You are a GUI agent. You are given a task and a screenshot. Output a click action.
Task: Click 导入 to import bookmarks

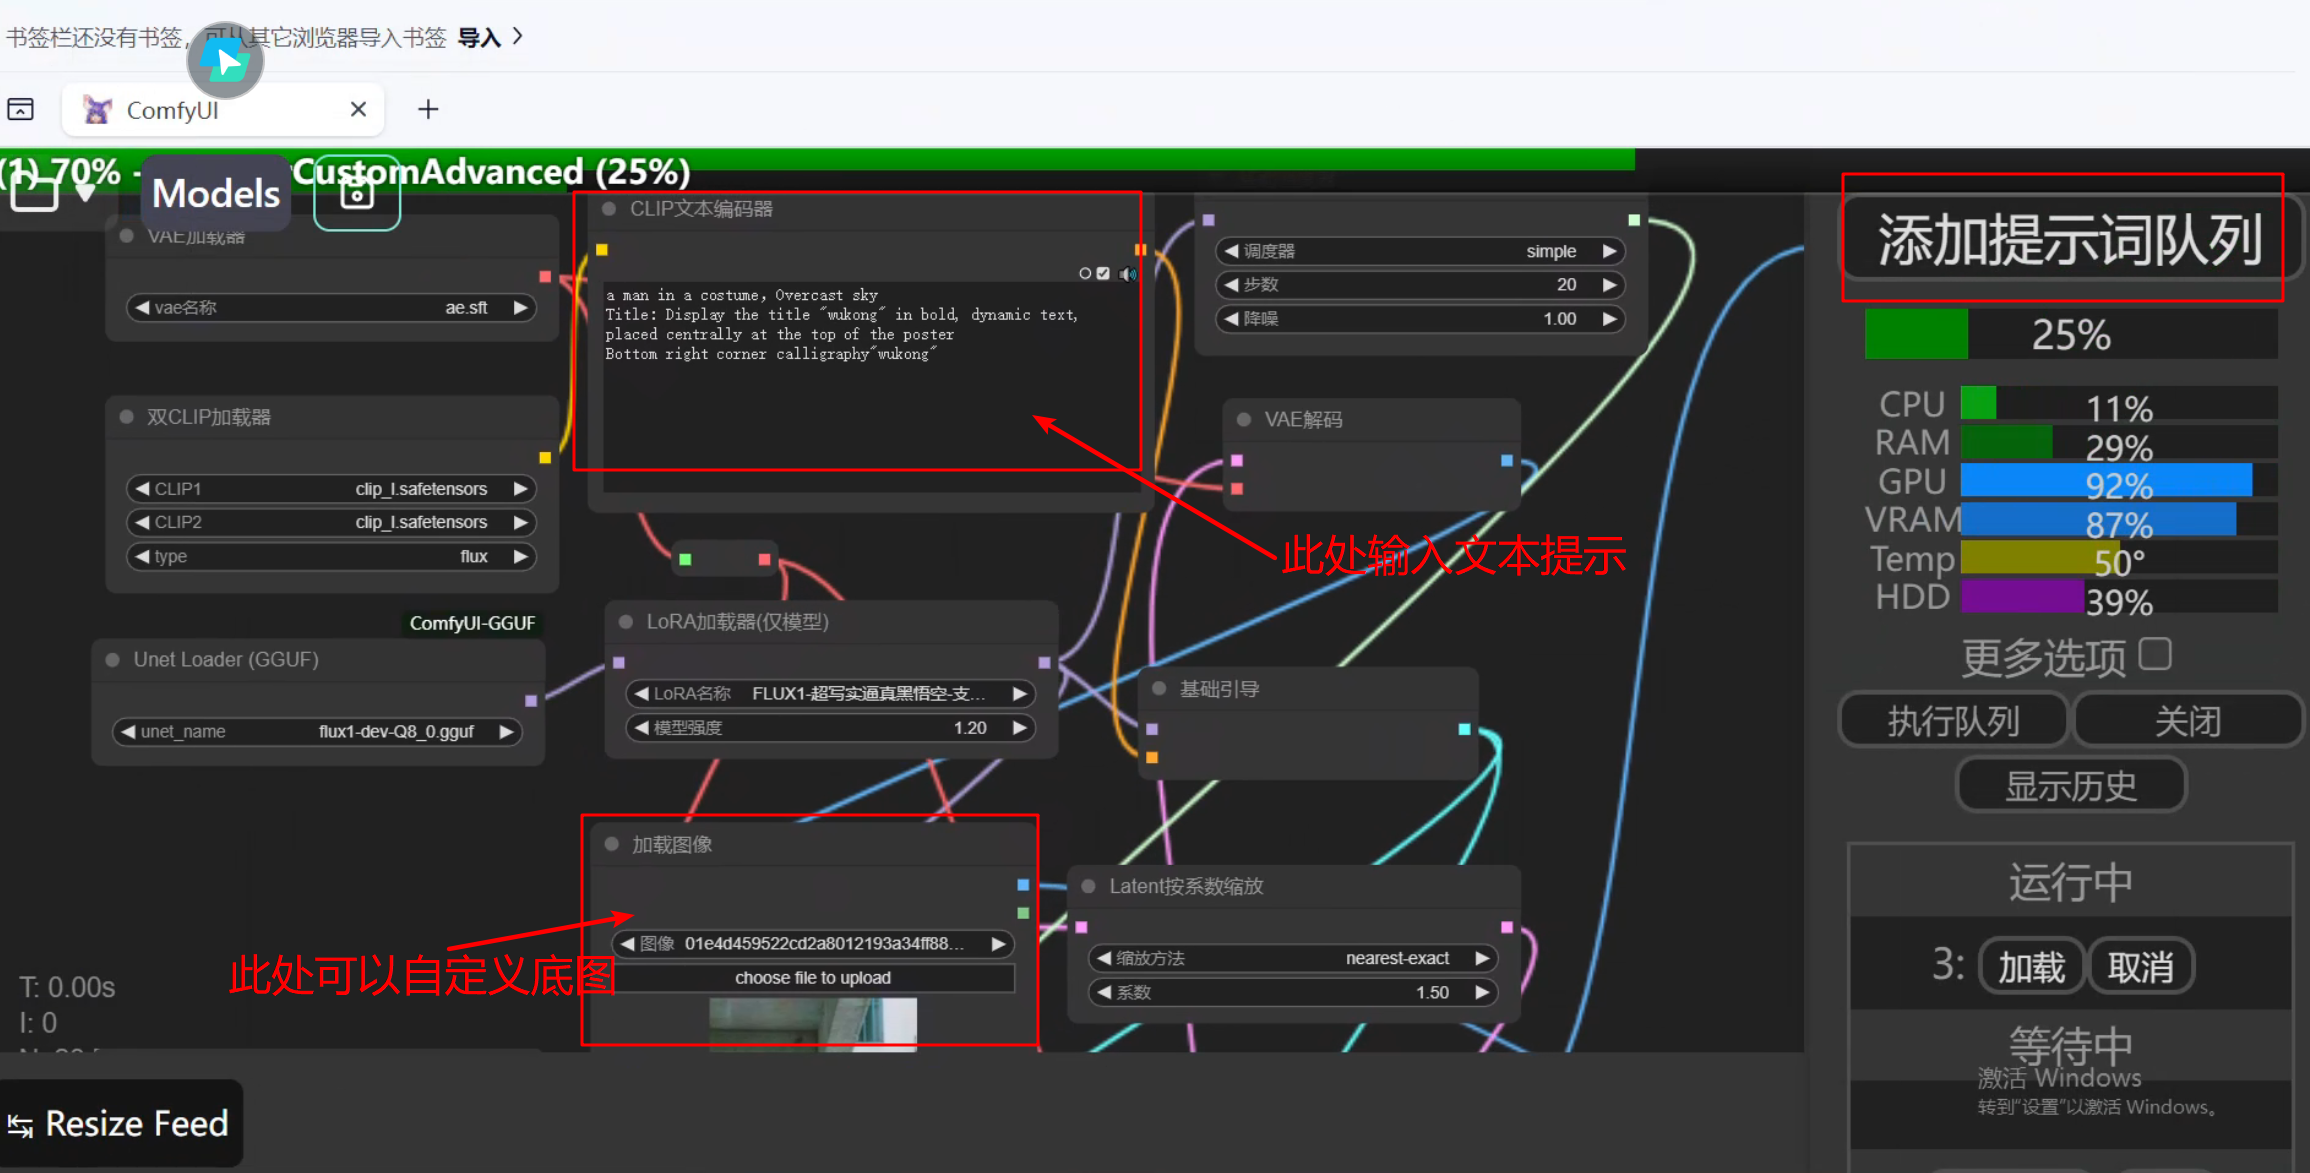pos(479,37)
